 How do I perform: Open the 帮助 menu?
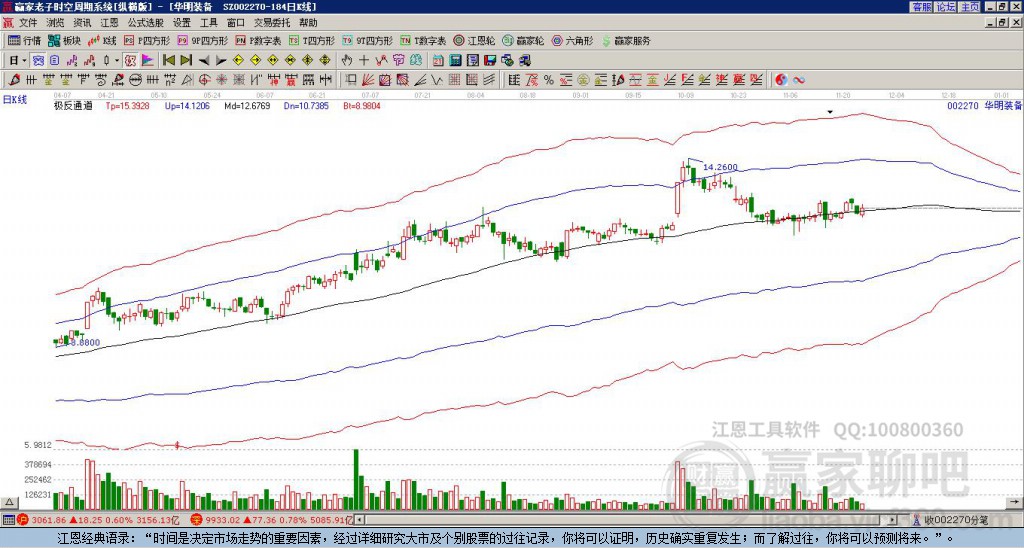(308, 23)
